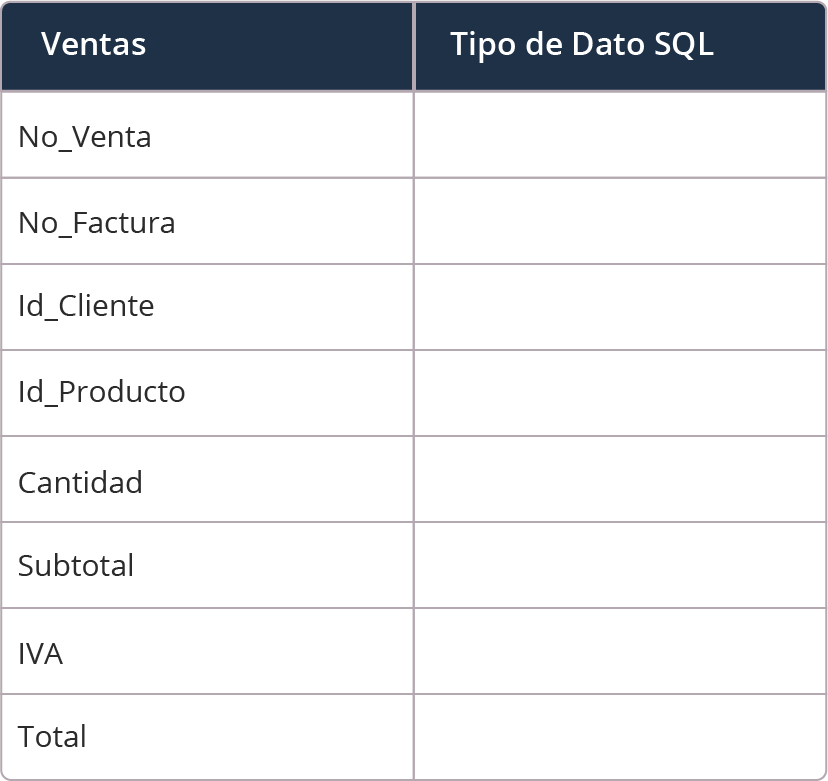
Task: Click the Ventas column header
Action: pyautogui.click(x=208, y=46)
